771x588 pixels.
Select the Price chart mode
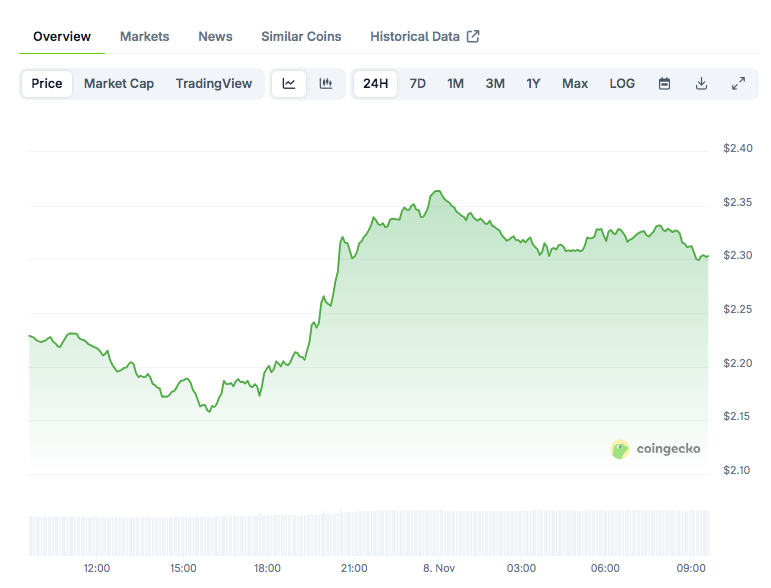coord(47,84)
